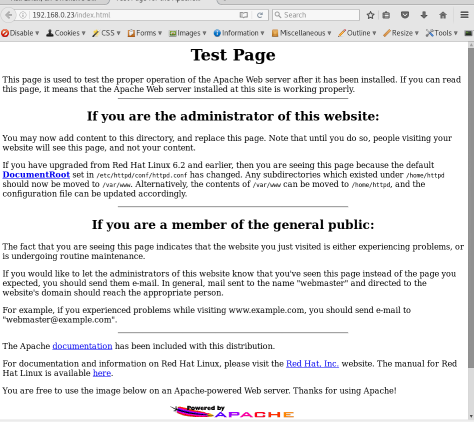This screenshot has width=474, height=422.
Task: Open the Miscellaneous dropdown menu
Action: 301,33
